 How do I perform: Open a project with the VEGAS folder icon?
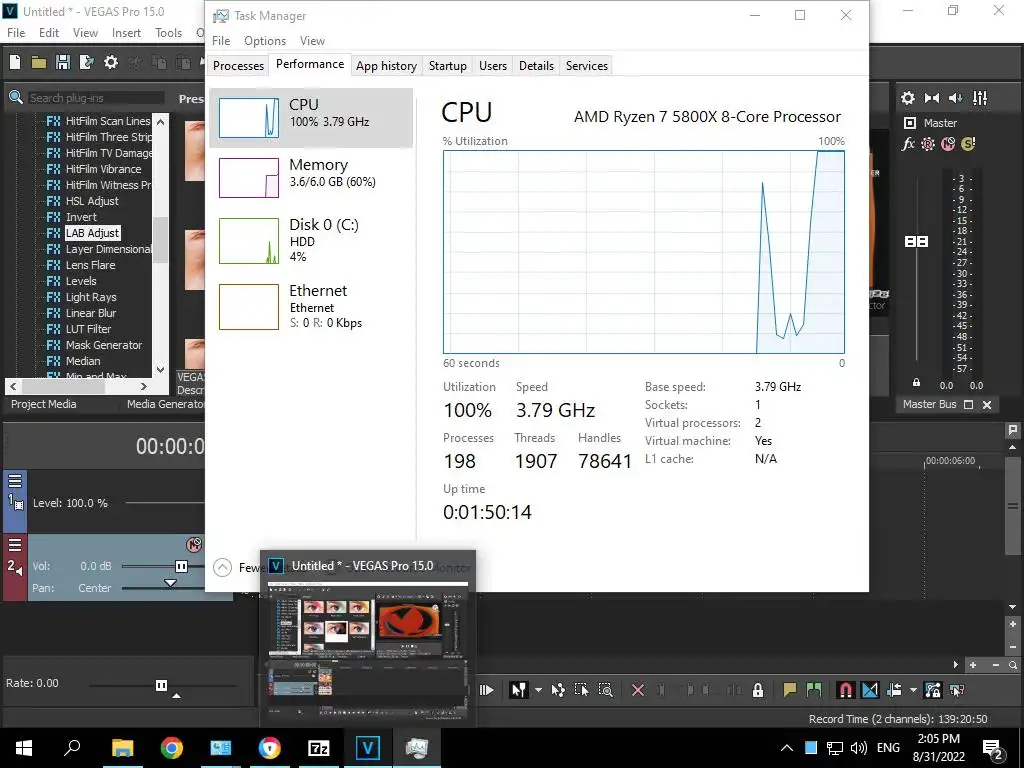click(x=39, y=62)
